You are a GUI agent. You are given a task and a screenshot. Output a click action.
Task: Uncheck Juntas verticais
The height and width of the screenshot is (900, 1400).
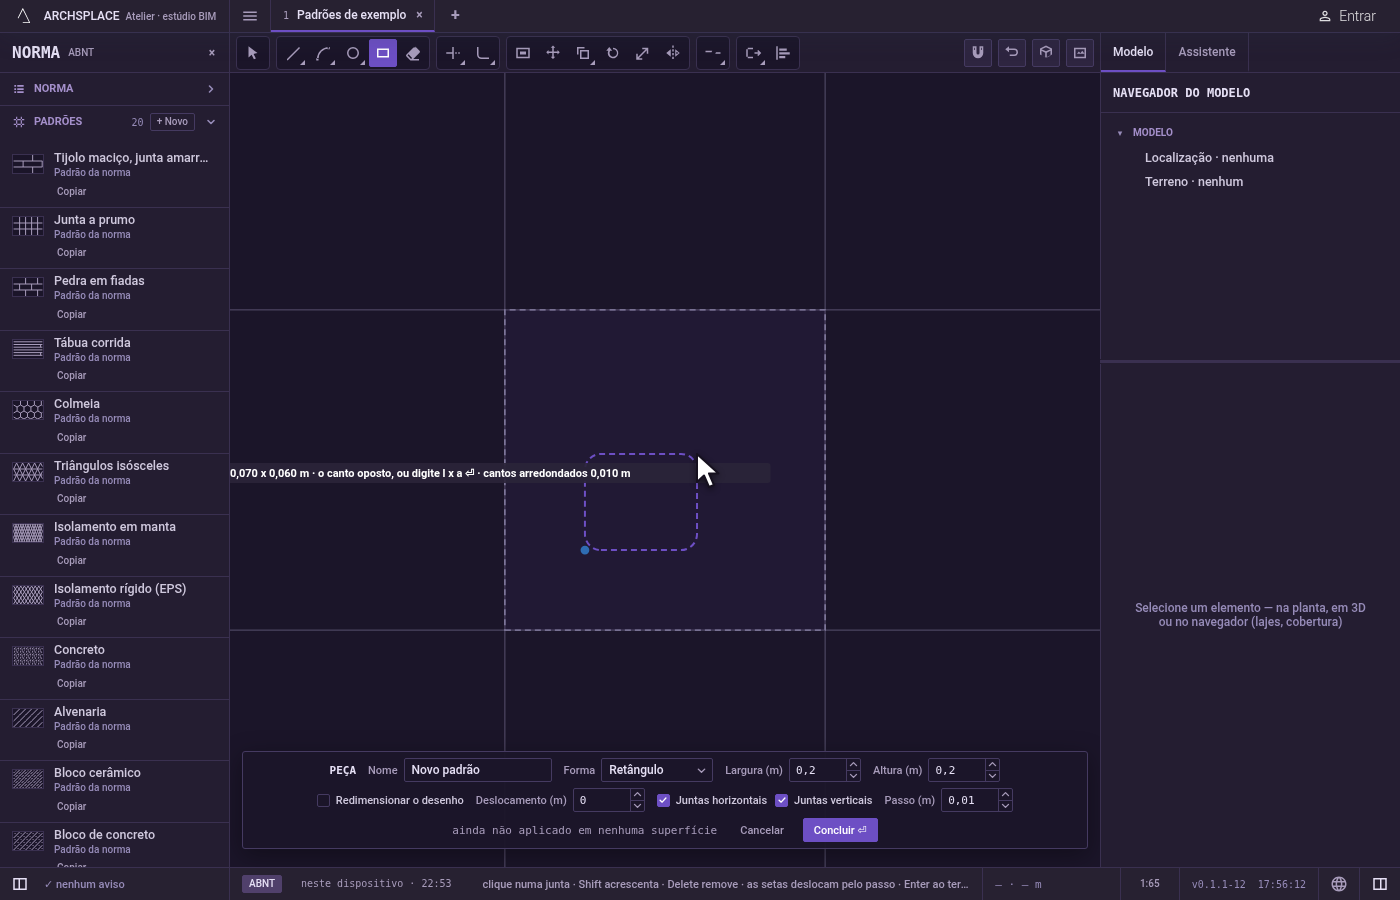pos(781,800)
